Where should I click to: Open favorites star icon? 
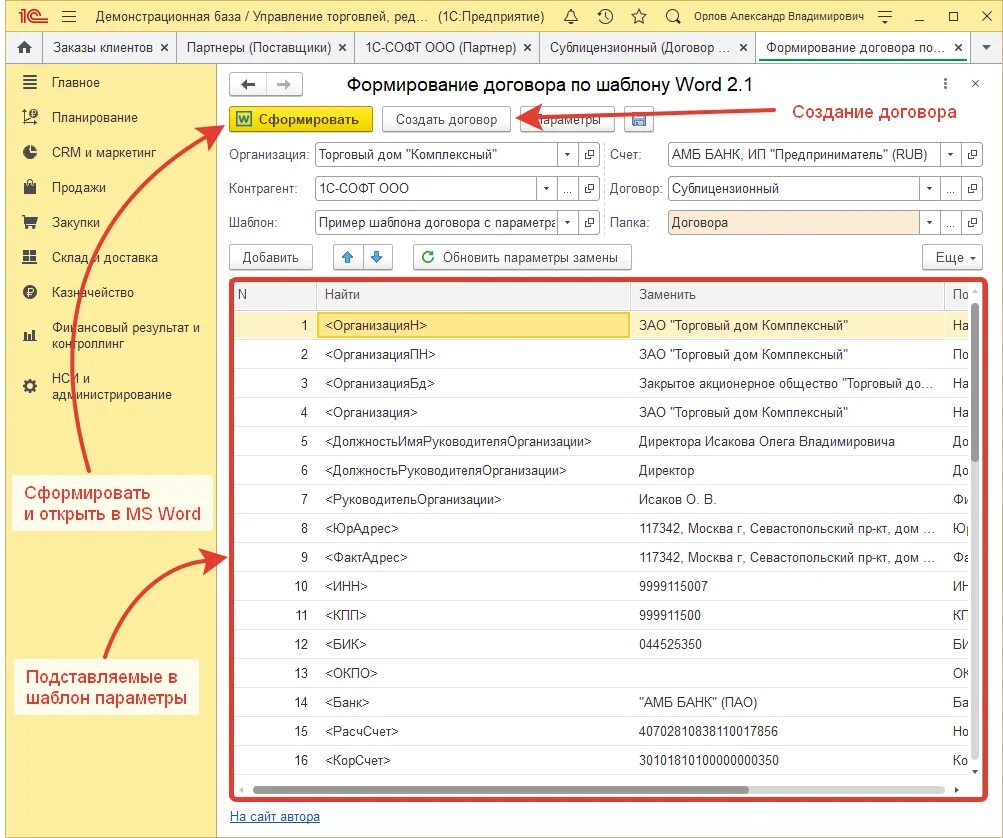point(638,16)
